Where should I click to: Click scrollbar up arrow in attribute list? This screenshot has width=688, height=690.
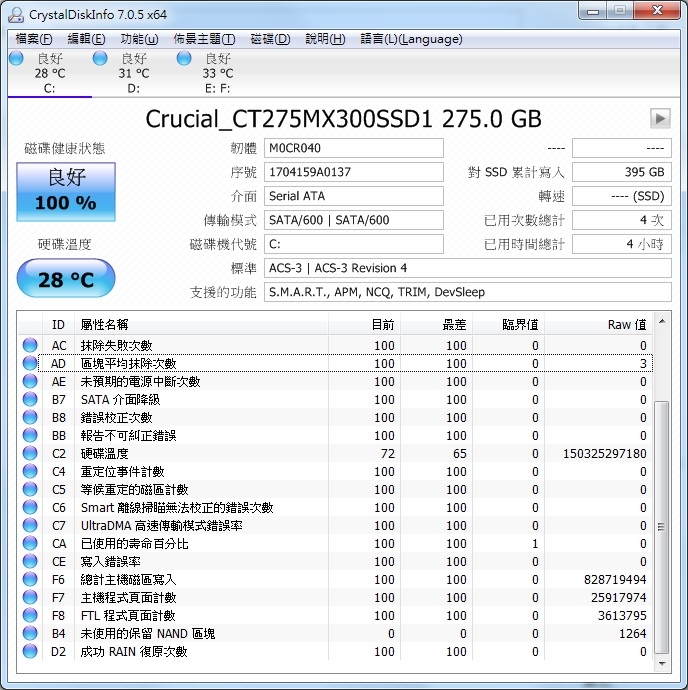pyautogui.click(x=662, y=322)
